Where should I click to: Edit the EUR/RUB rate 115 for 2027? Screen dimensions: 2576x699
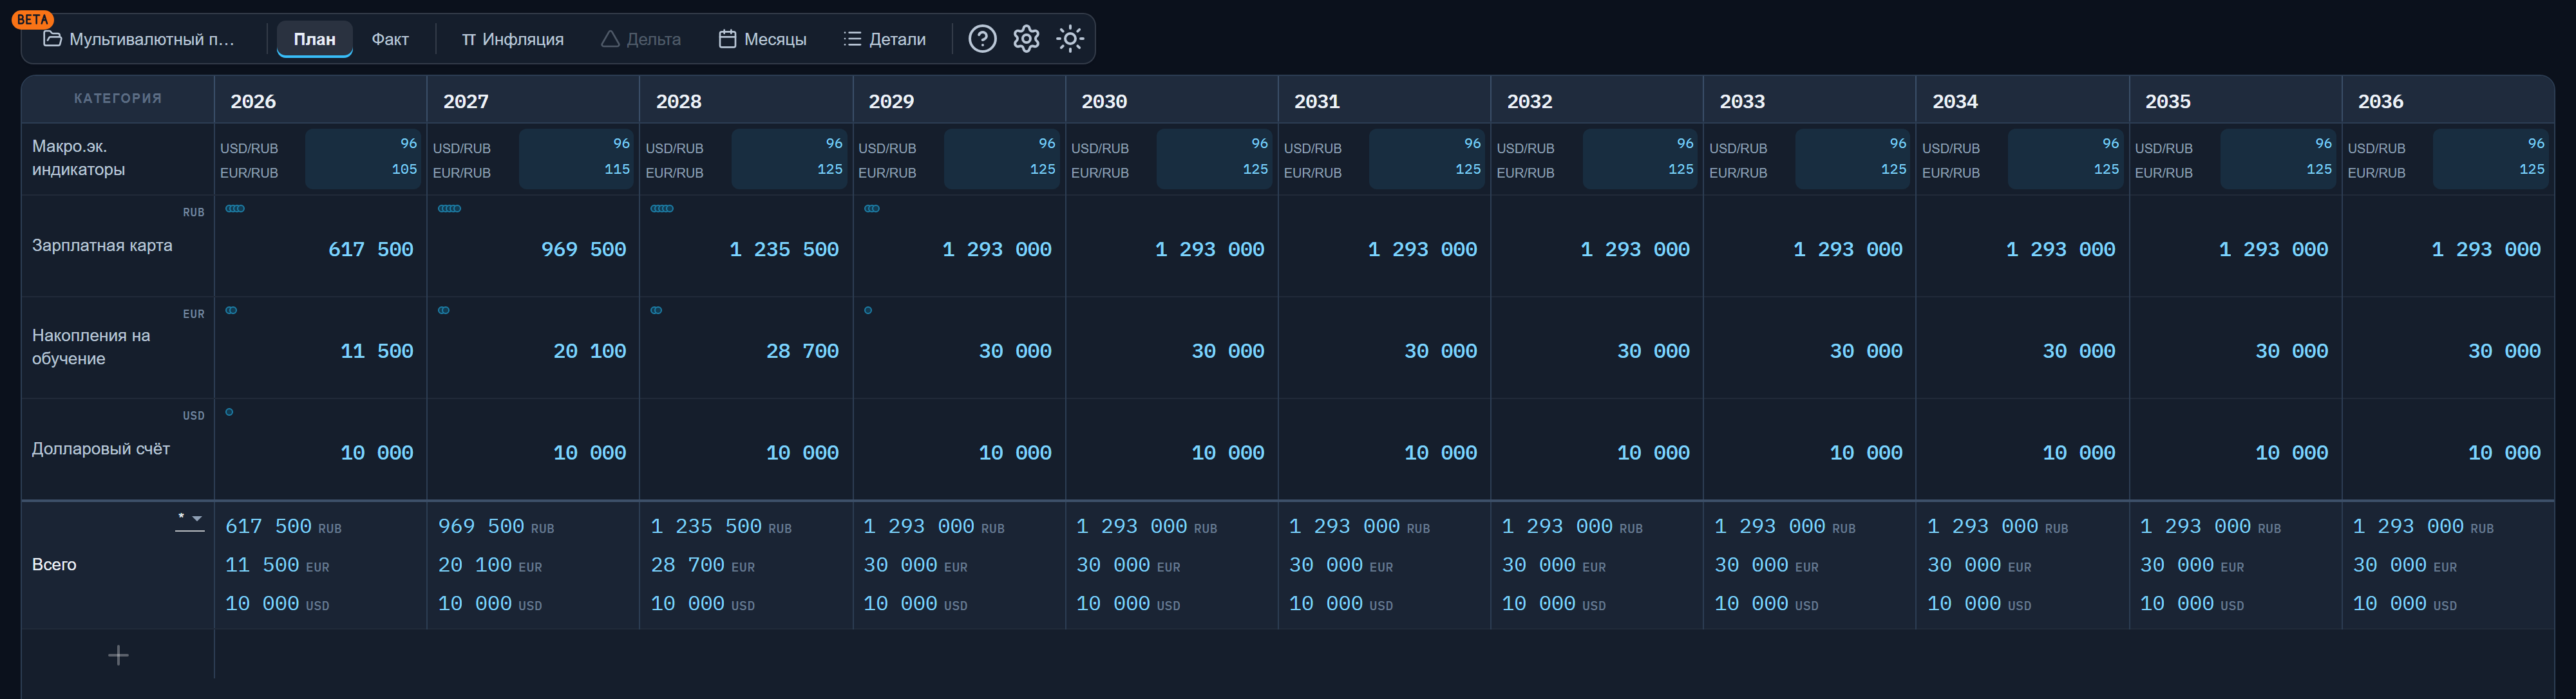coord(617,170)
